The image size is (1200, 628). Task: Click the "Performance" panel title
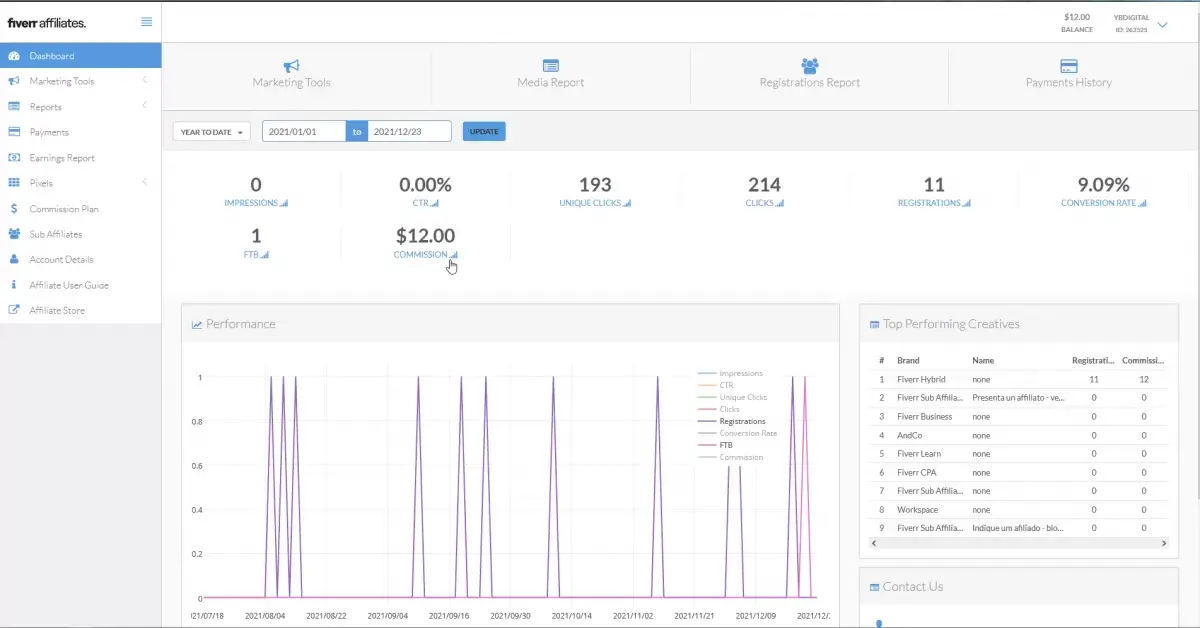[x=241, y=324]
